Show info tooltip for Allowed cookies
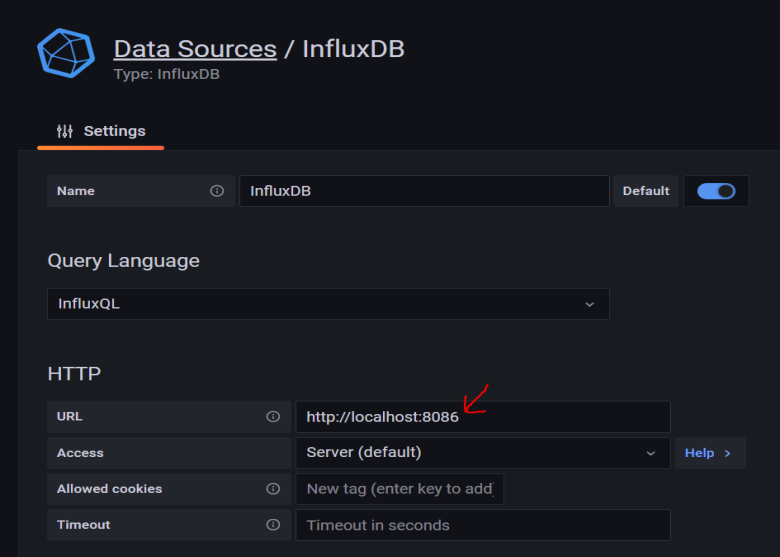The image size is (780, 557). coord(273,489)
